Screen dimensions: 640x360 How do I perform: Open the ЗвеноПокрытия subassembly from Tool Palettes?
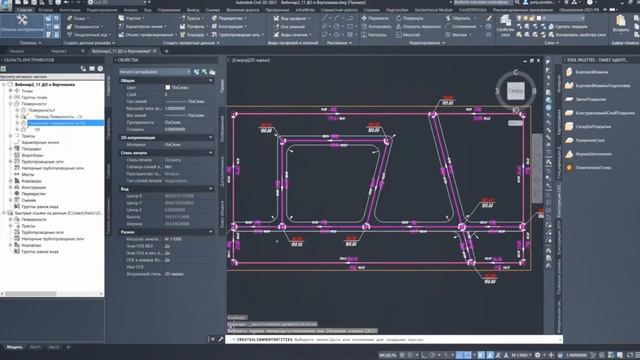[586, 99]
